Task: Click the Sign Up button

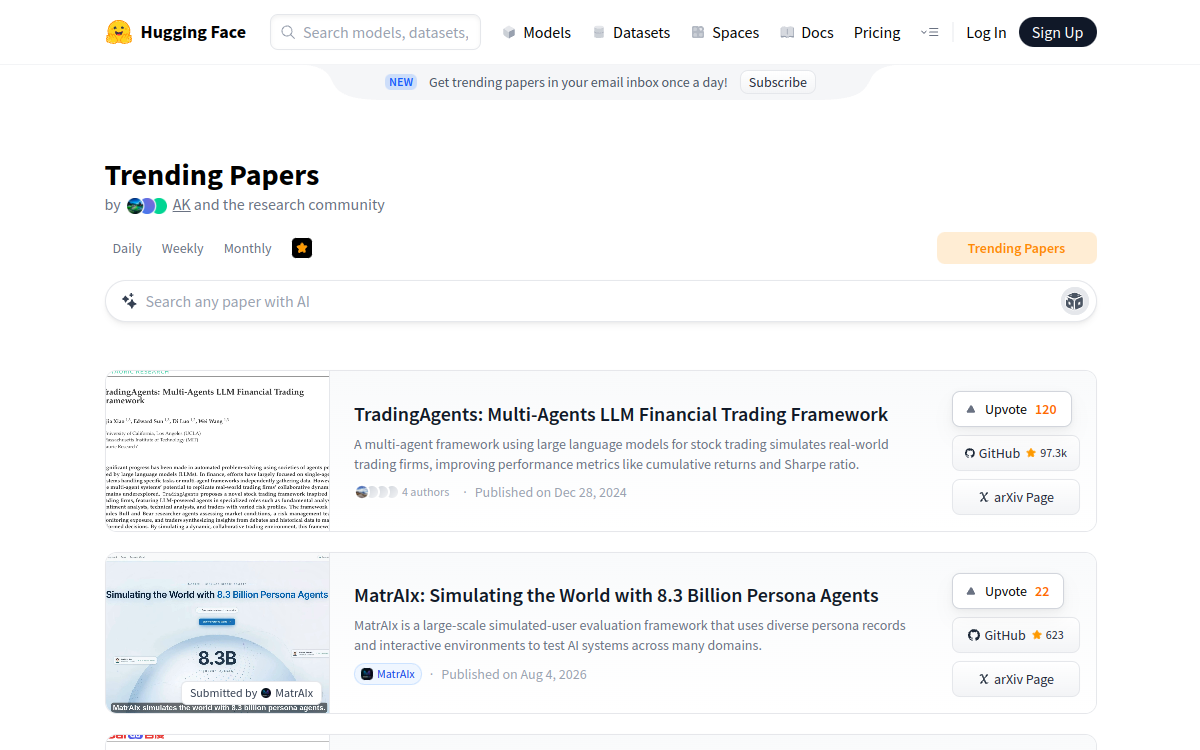Action: click(x=1058, y=32)
